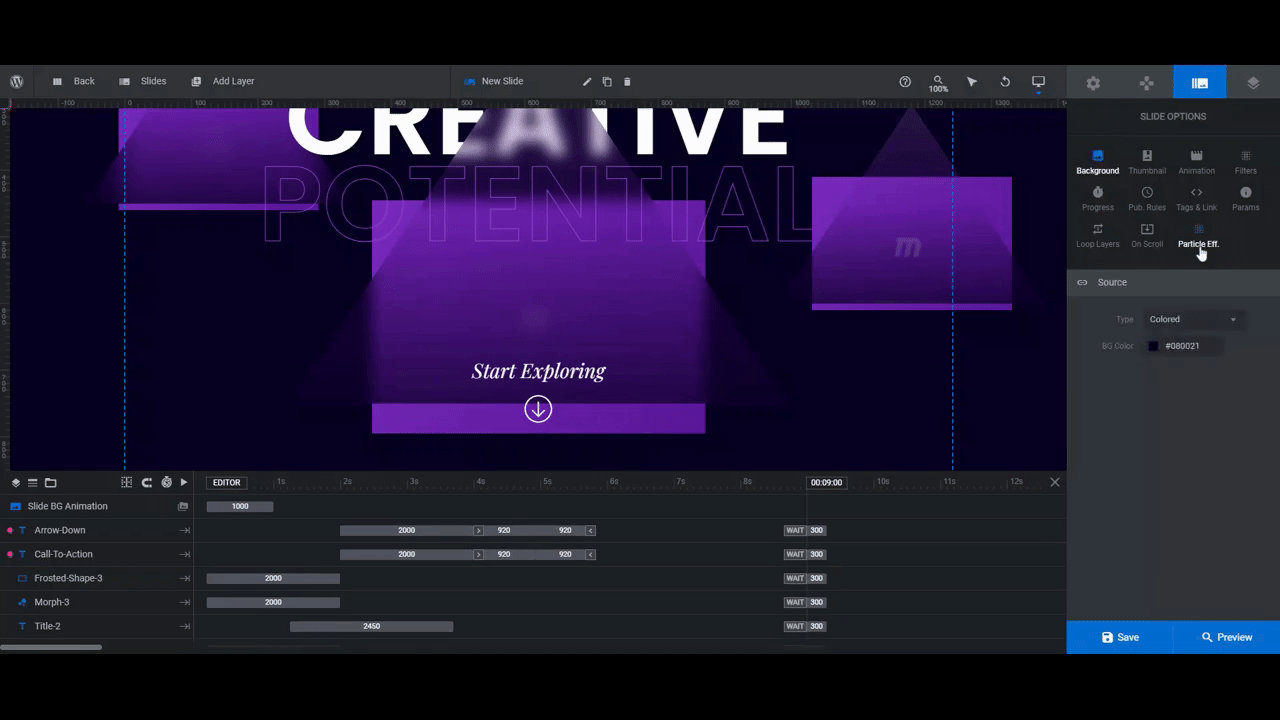Screen dimensions: 1280x720
Task: Click the 00:09:00 timeline marker
Action: [826, 482]
